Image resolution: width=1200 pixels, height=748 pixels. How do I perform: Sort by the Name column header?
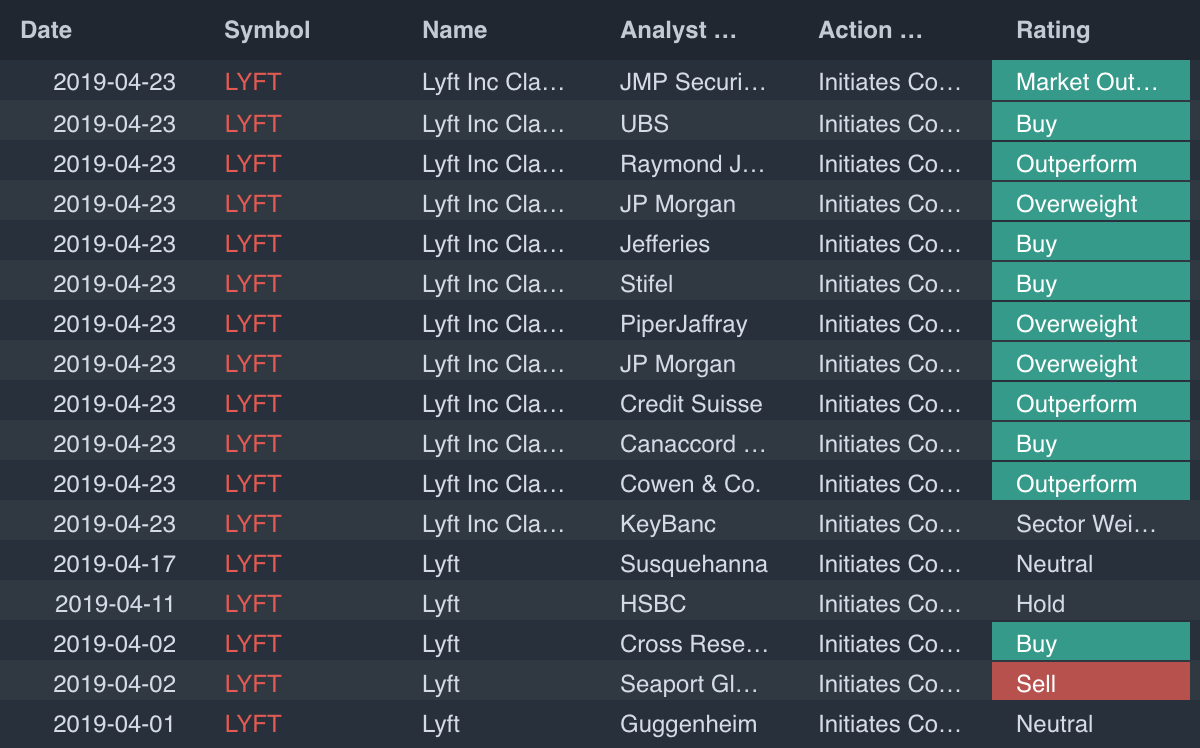[454, 30]
